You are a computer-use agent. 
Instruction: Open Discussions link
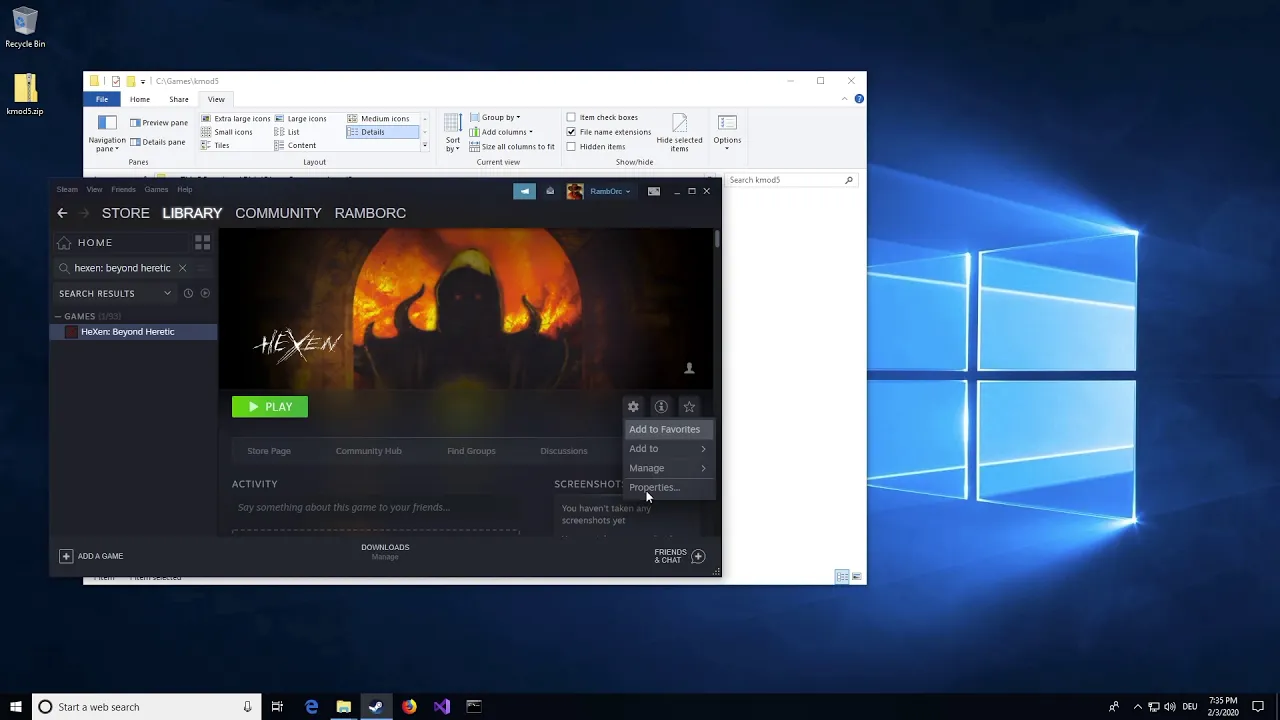564,451
